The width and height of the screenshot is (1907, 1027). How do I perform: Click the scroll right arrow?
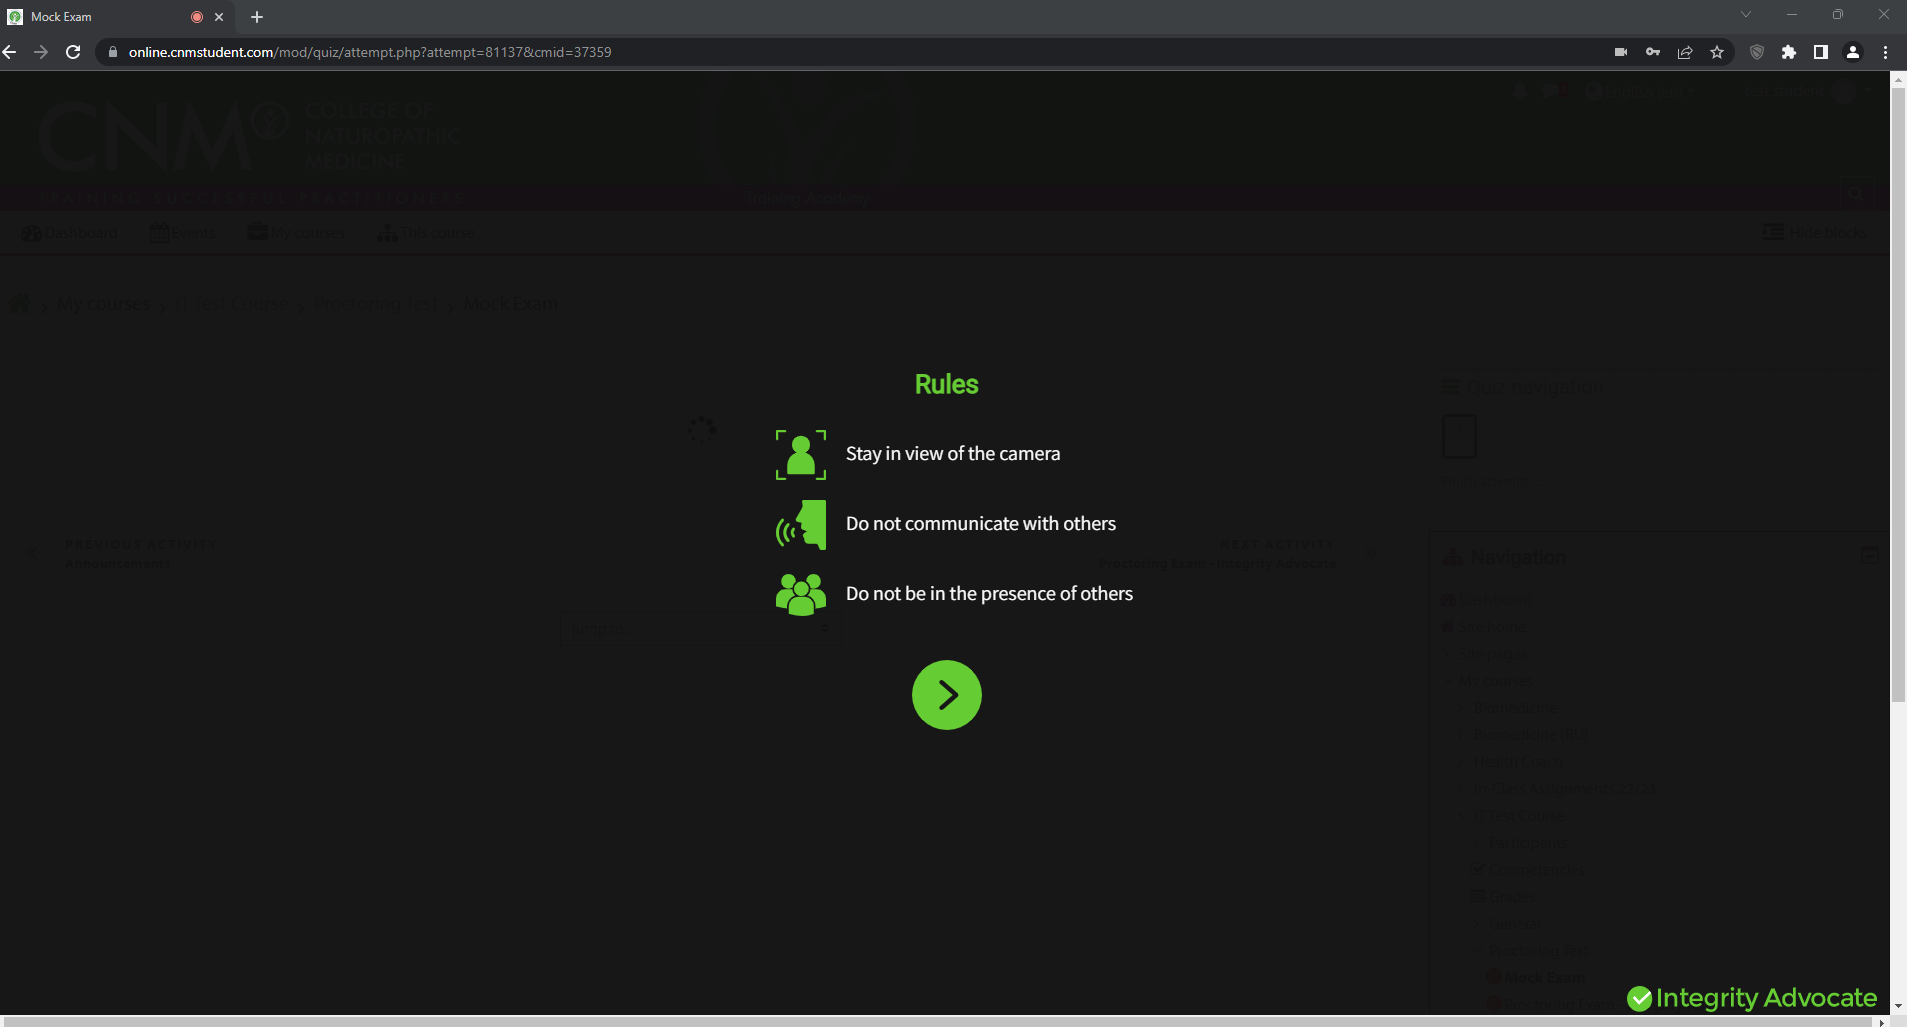[1882, 1022]
